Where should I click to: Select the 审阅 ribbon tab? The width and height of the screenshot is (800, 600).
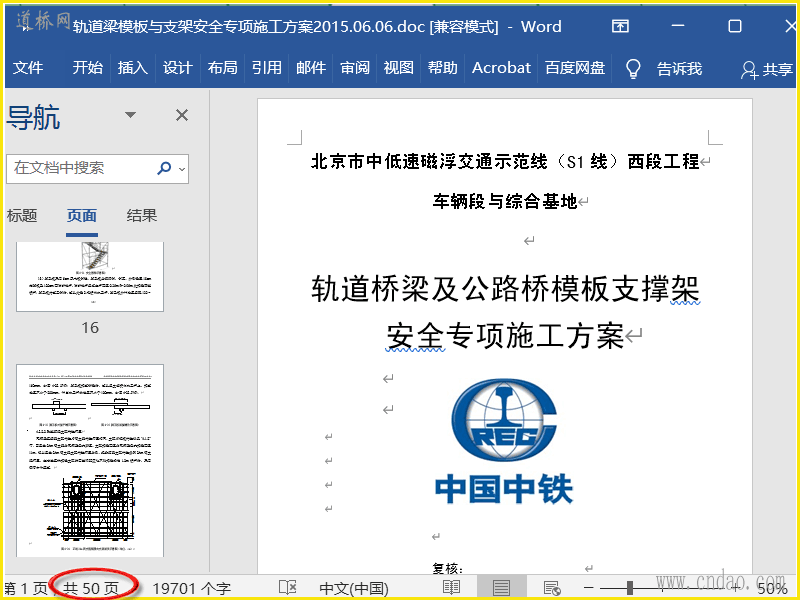coord(355,68)
